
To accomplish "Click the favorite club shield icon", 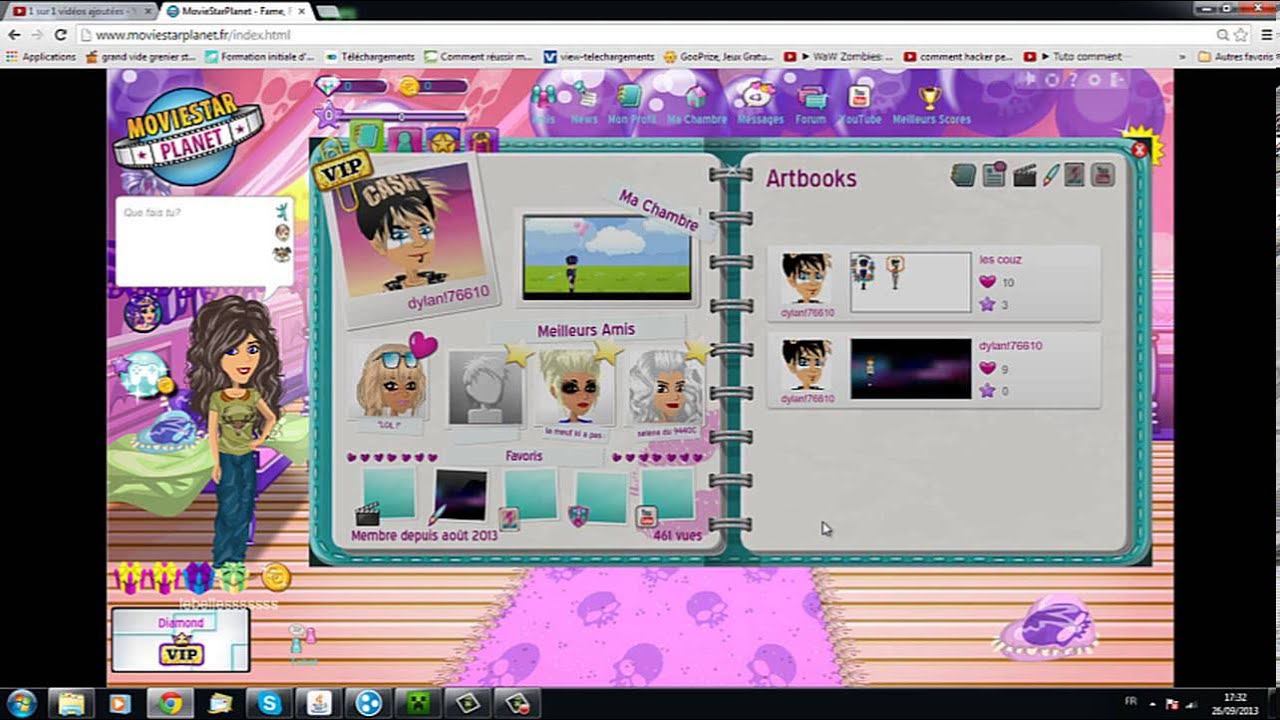I will pyautogui.click(x=579, y=514).
